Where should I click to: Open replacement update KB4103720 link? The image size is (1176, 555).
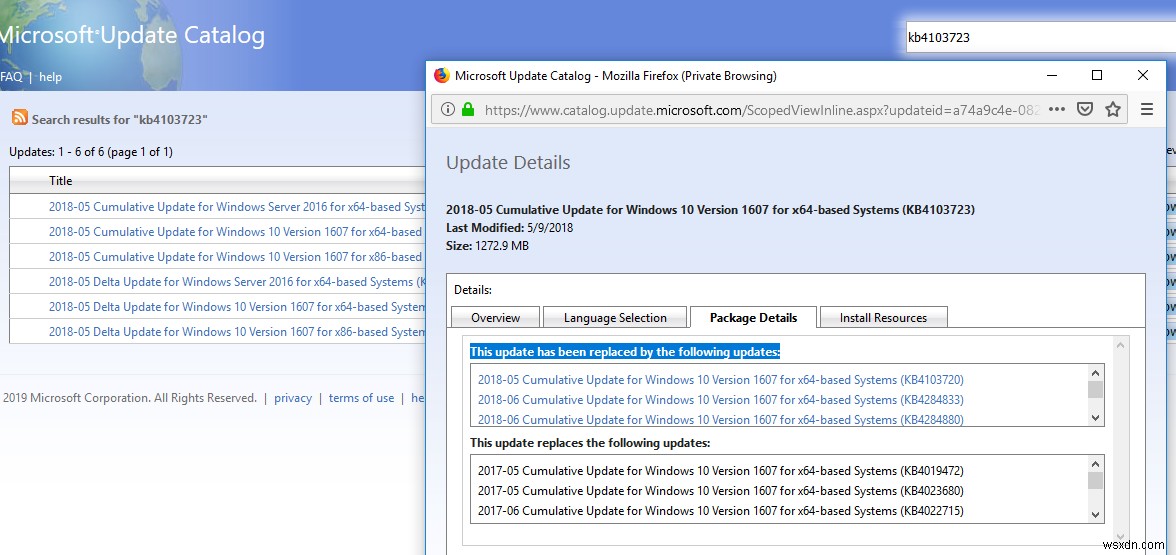tap(721, 380)
